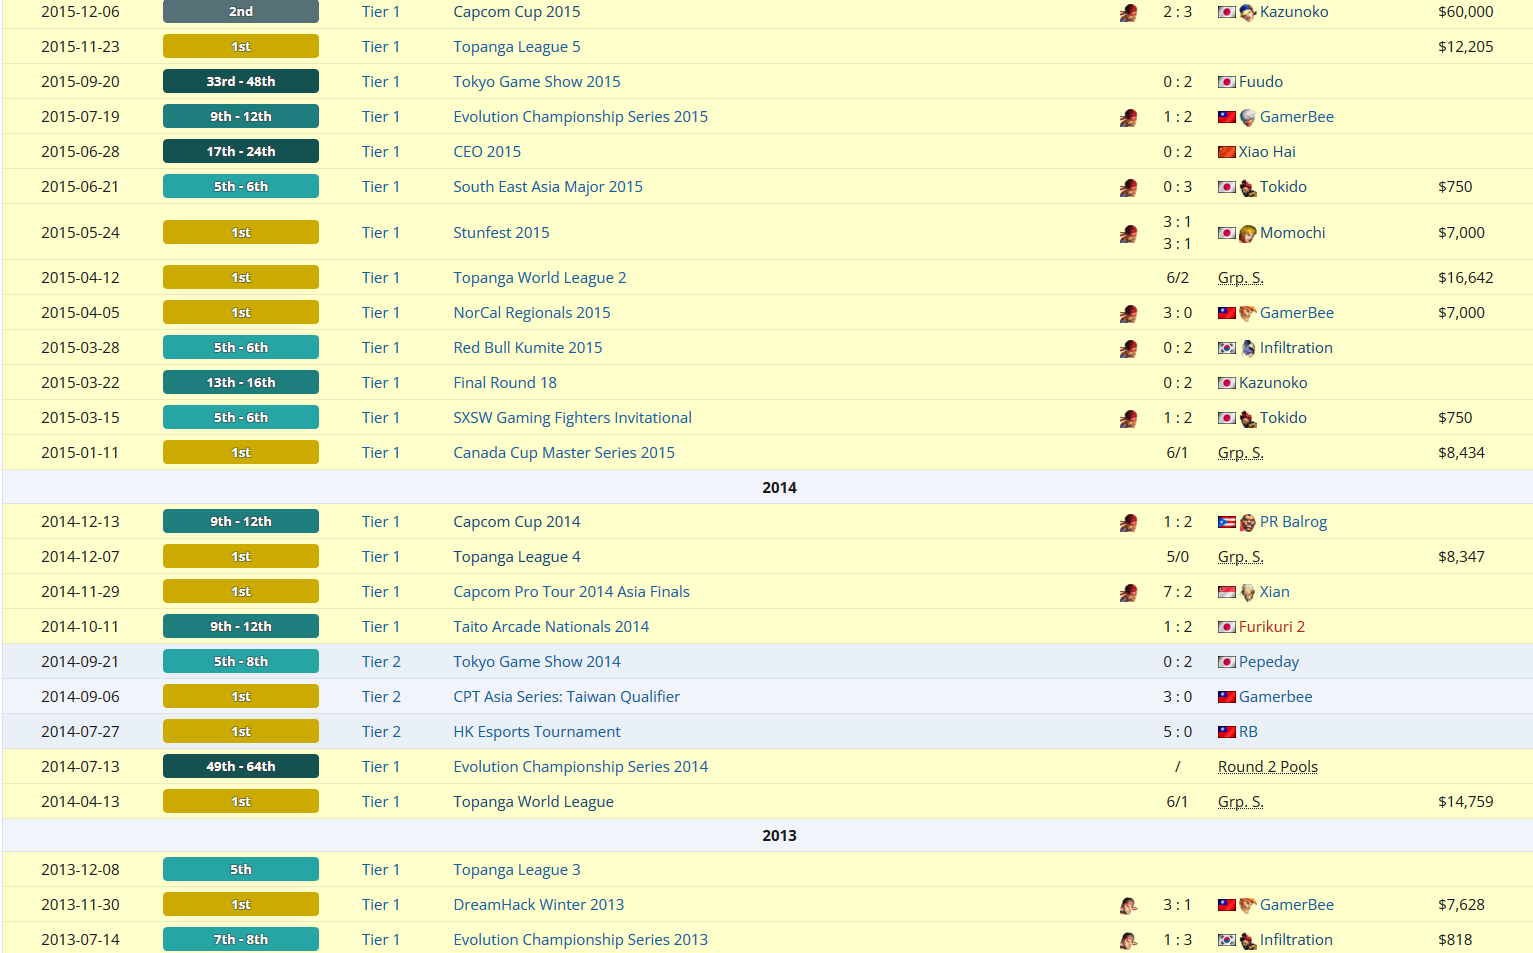Open CPT Asia Series: Taiwan Qualifier link
Screen dimensions: 1533x953
coord(566,697)
